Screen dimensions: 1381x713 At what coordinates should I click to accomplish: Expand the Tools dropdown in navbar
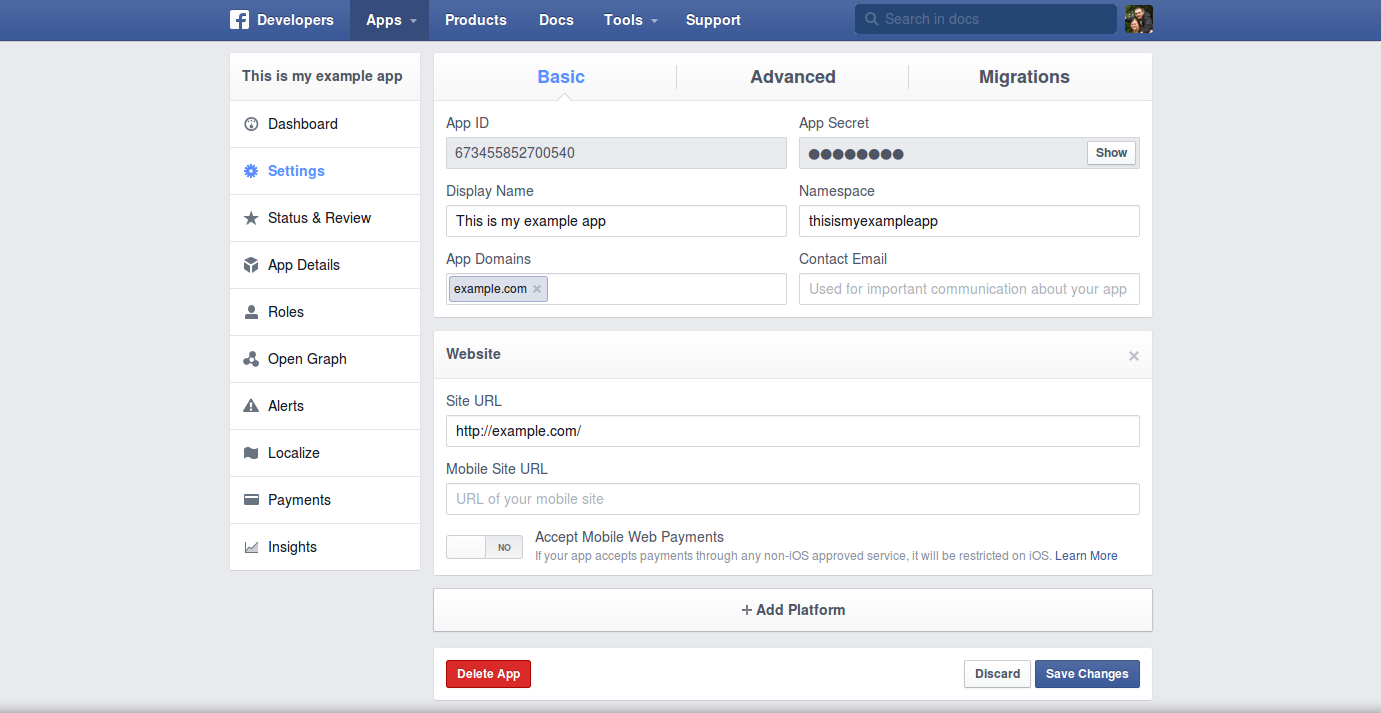630,20
